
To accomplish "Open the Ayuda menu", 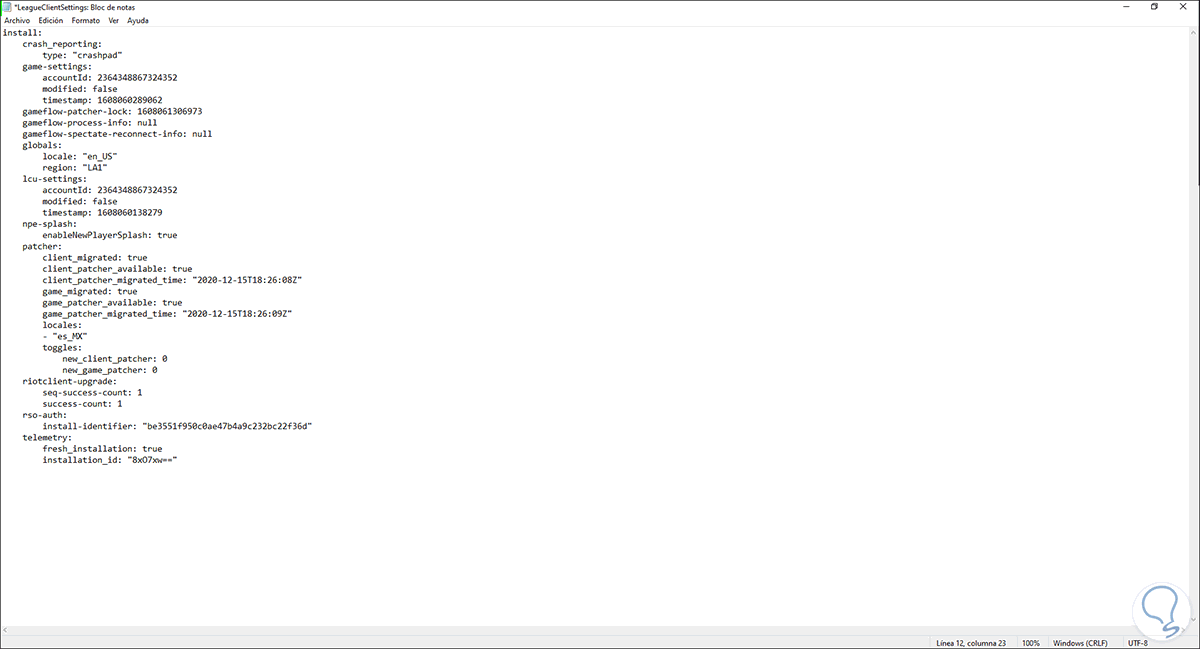I will click(x=138, y=20).
